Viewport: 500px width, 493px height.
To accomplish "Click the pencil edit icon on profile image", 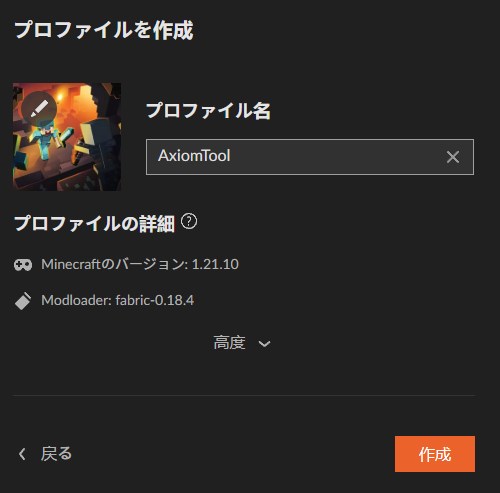I will [39, 109].
